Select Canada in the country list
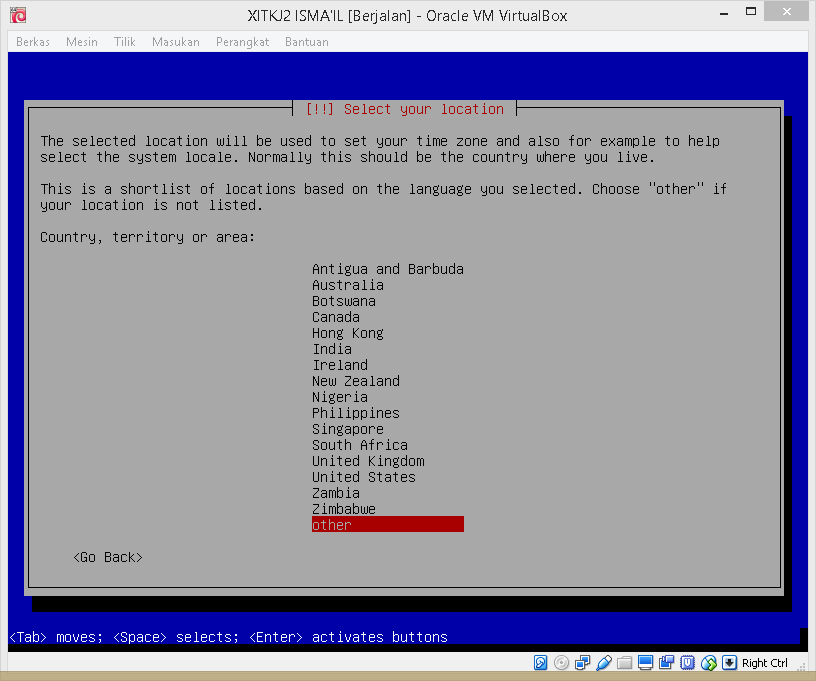Viewport: 816px width, 681px height. tap(388, 317)
